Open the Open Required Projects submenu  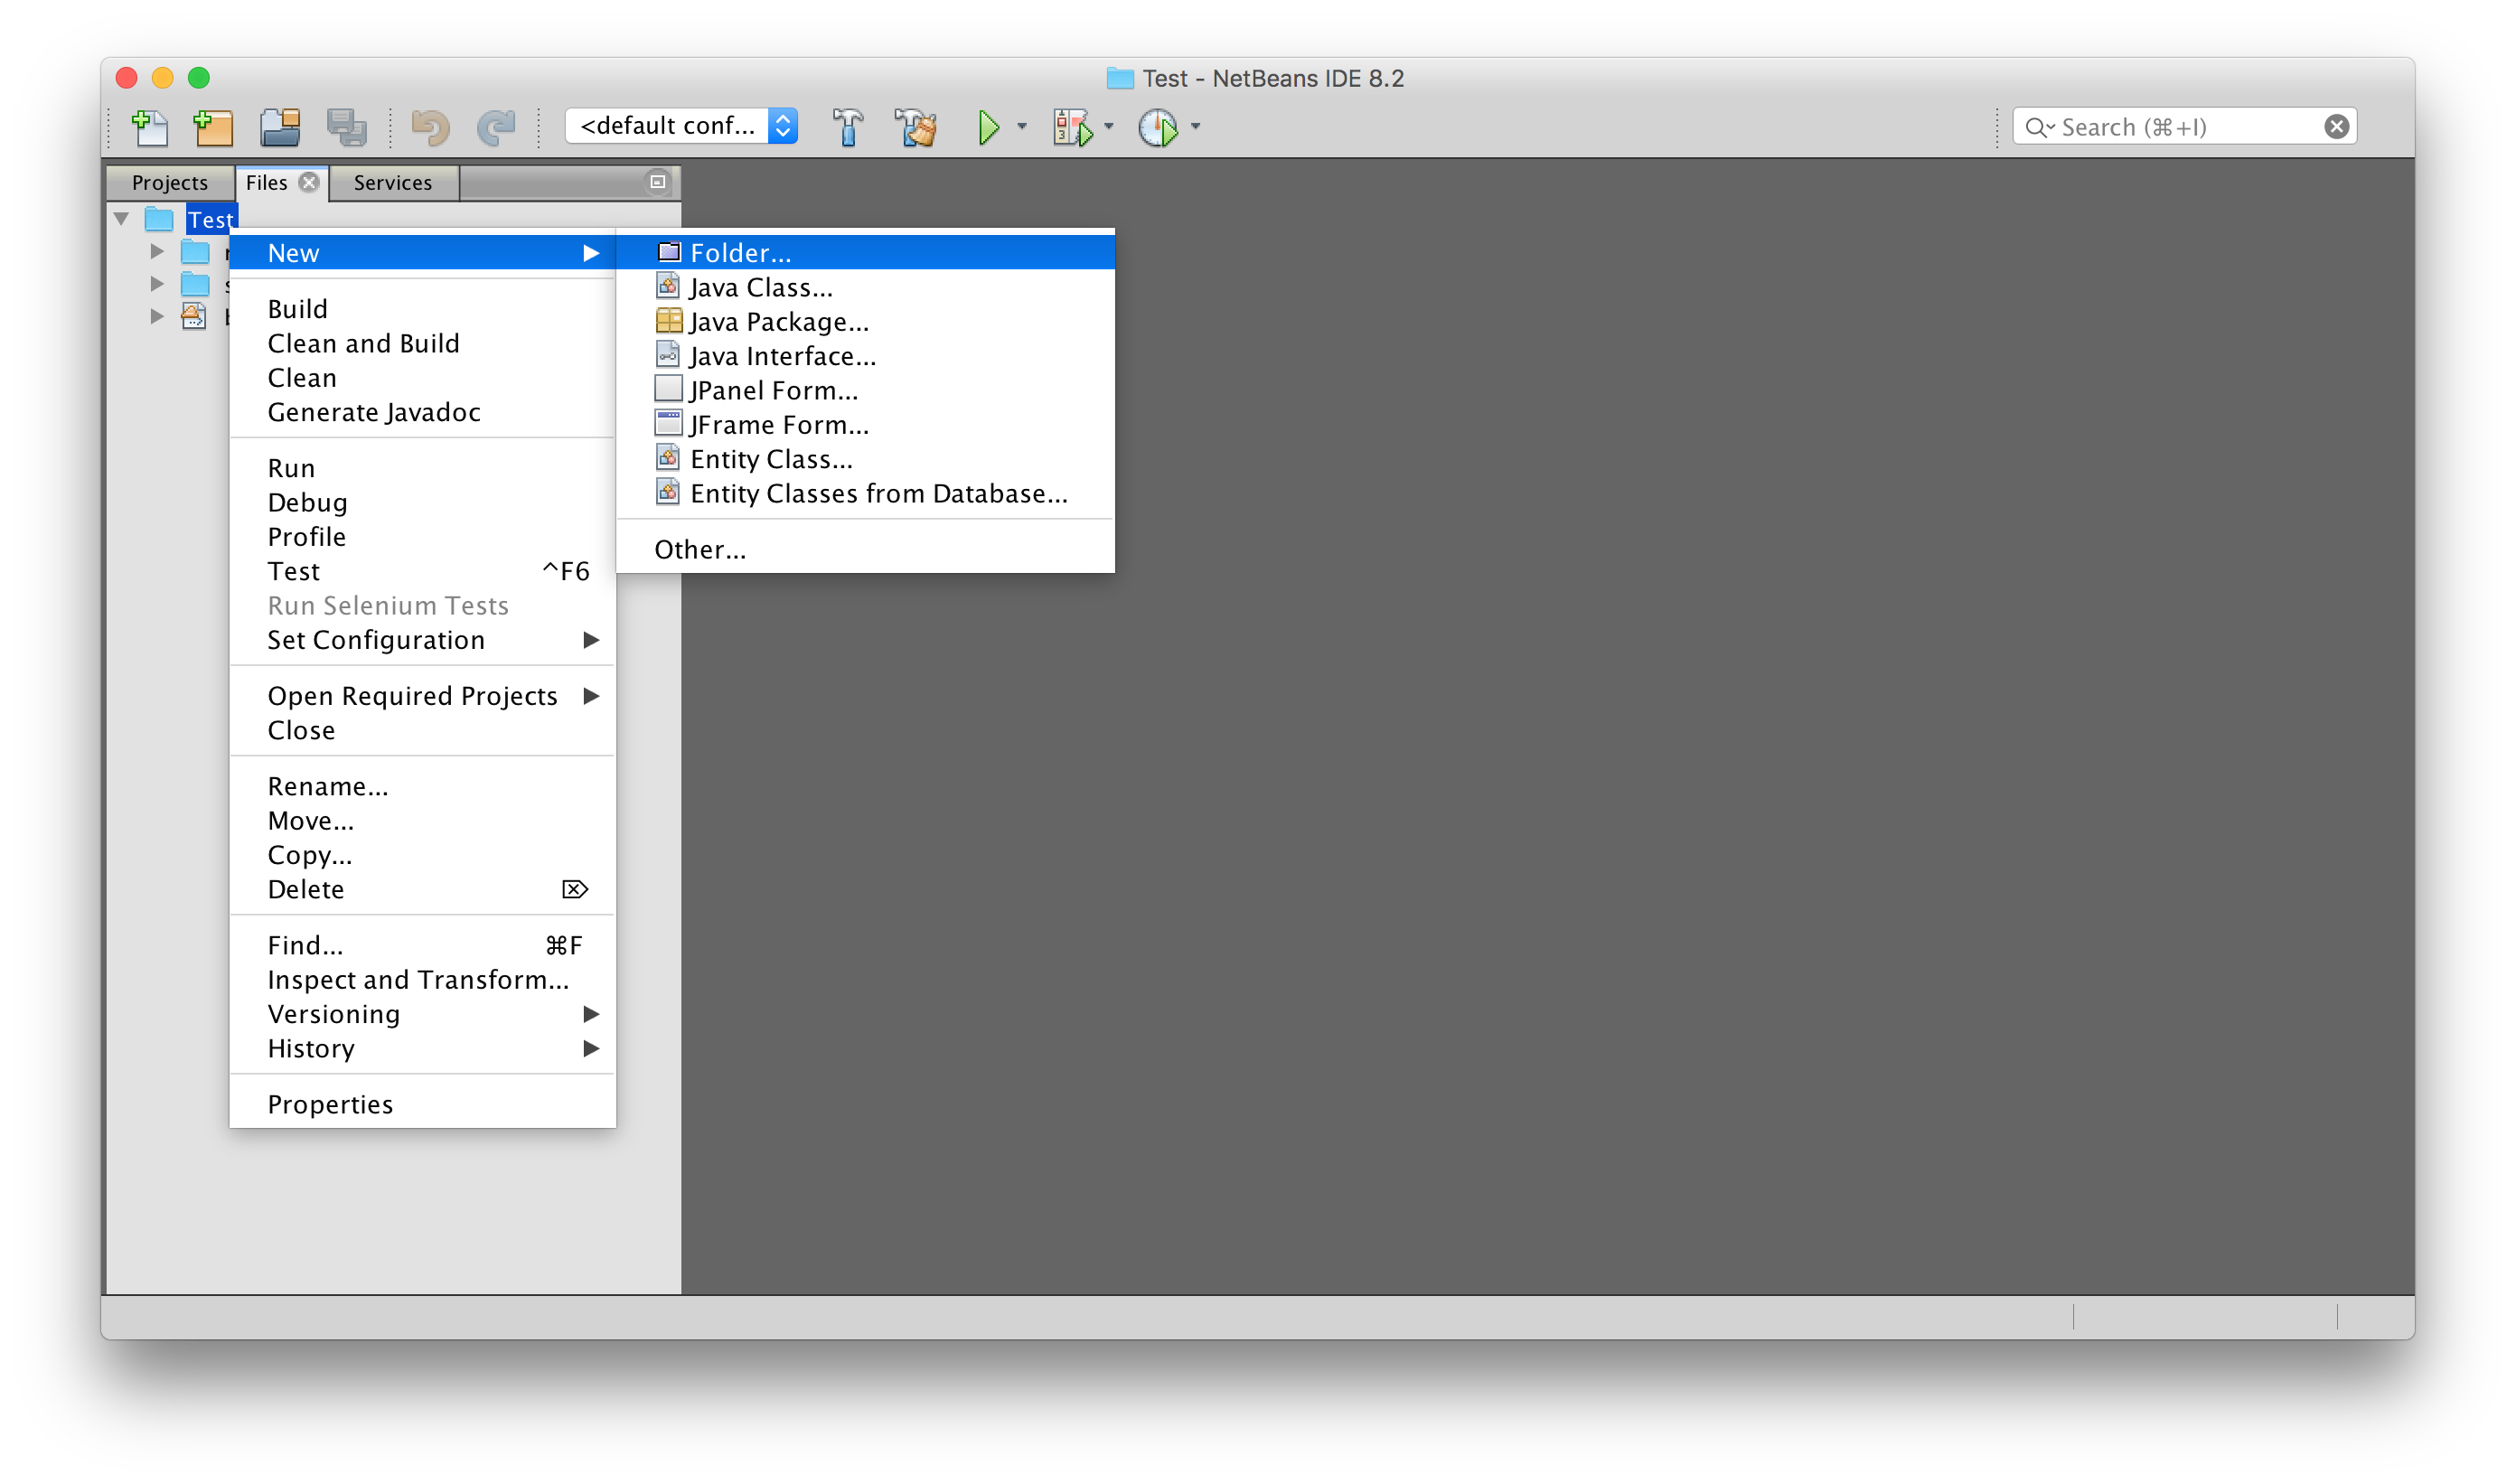423,696
